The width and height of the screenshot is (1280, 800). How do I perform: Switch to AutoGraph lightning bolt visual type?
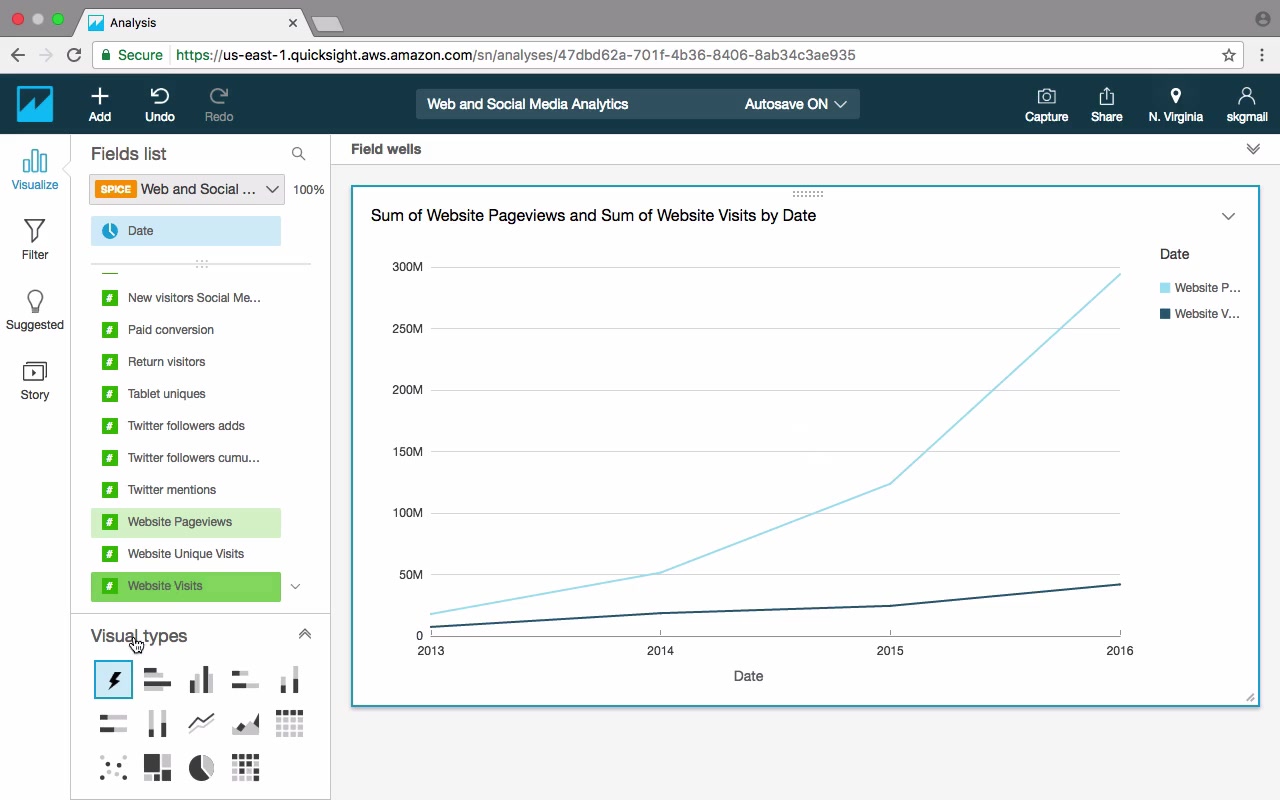tap(113, 680)
